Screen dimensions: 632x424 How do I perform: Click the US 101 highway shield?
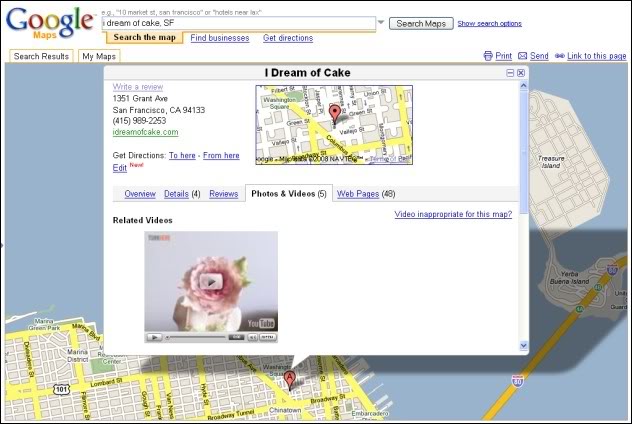(x=61, y=389)
